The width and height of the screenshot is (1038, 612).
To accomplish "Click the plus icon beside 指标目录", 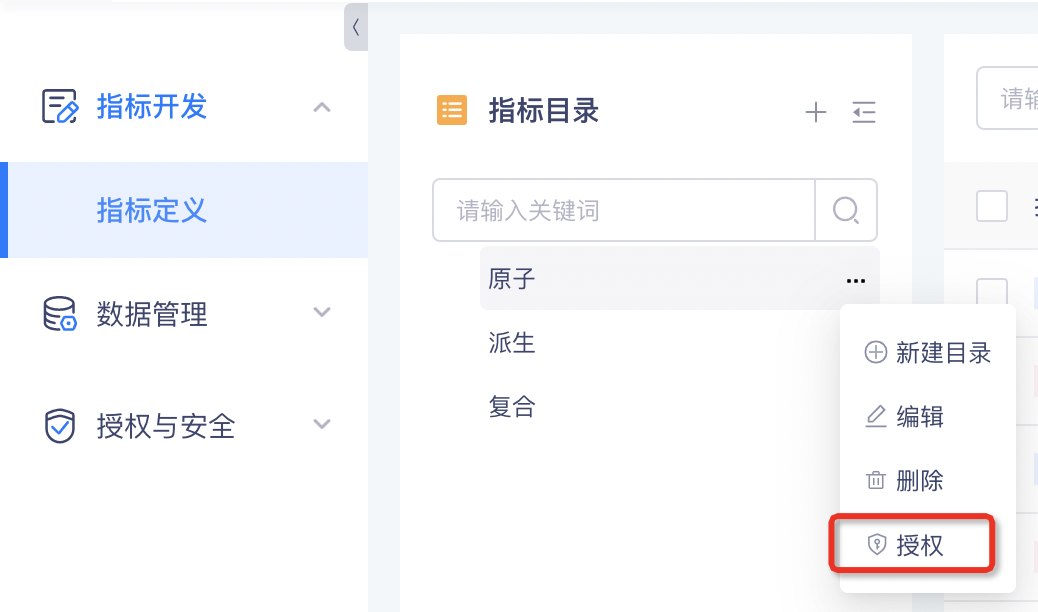I will (x=816, y=112).
